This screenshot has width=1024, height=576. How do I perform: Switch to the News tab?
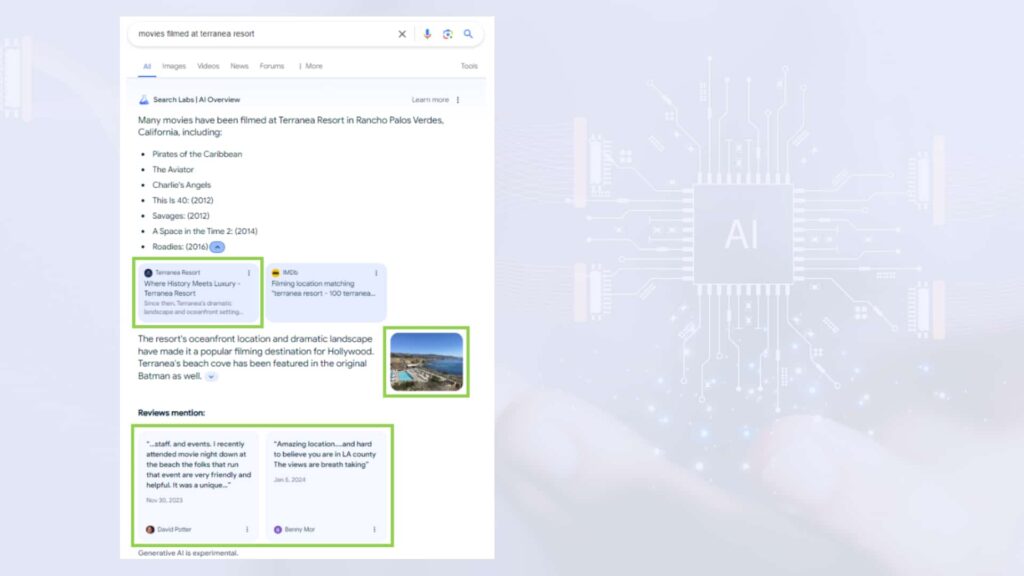click(x=239, y=67)
